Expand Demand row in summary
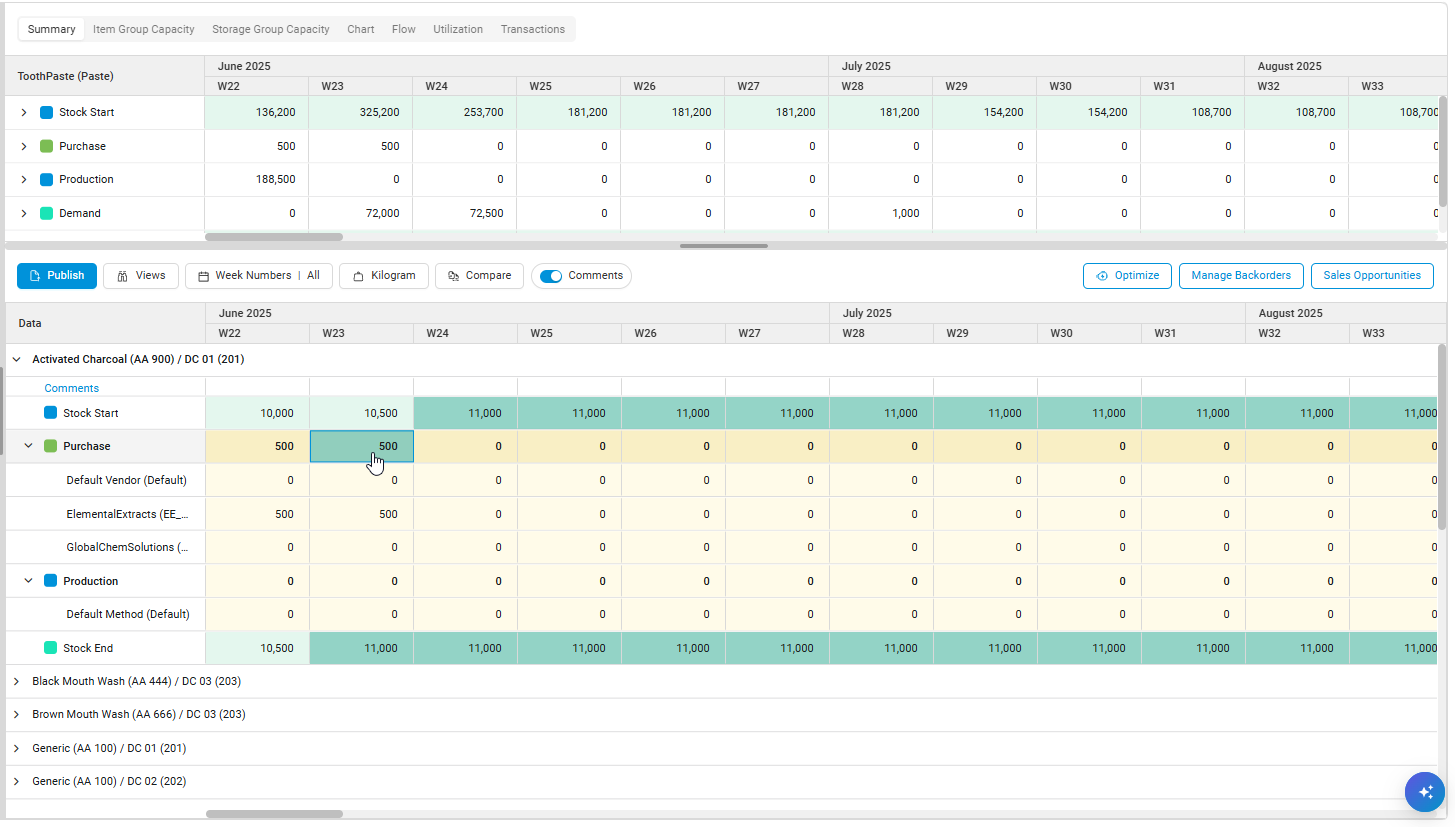The height and width of the screenshot is (827, 1455). pyautogui.click(x=24, y=213)
